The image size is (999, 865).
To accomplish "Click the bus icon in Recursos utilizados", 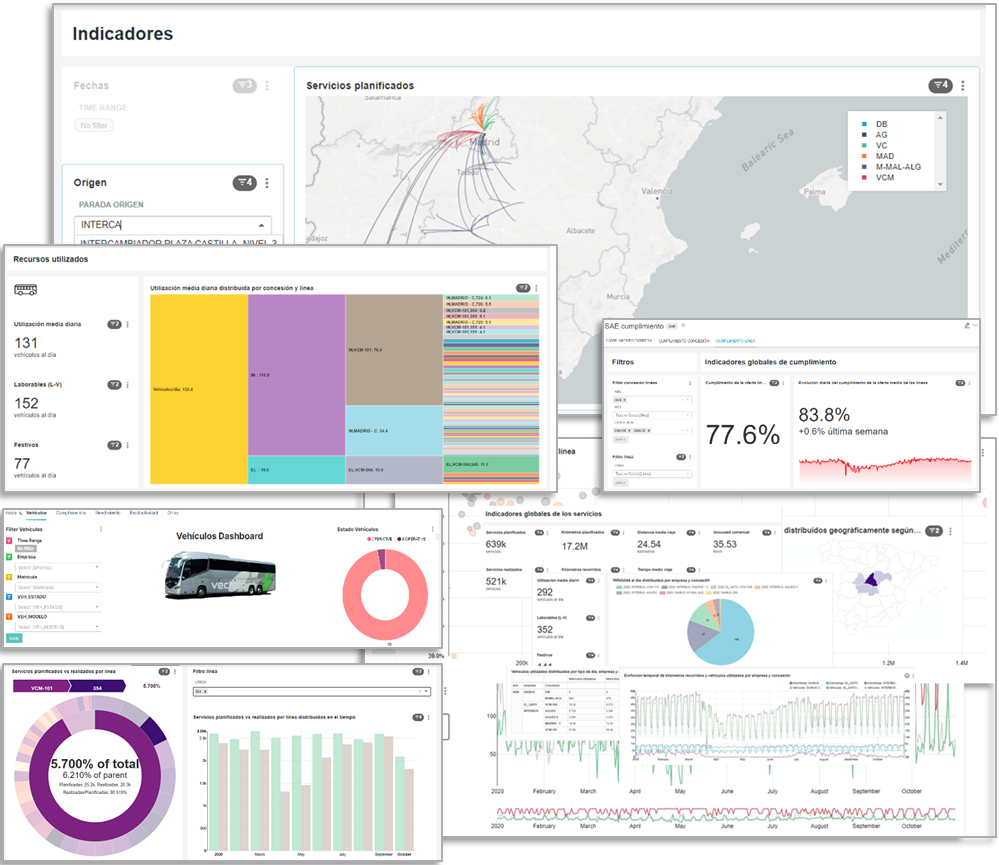I will point(25,290).
